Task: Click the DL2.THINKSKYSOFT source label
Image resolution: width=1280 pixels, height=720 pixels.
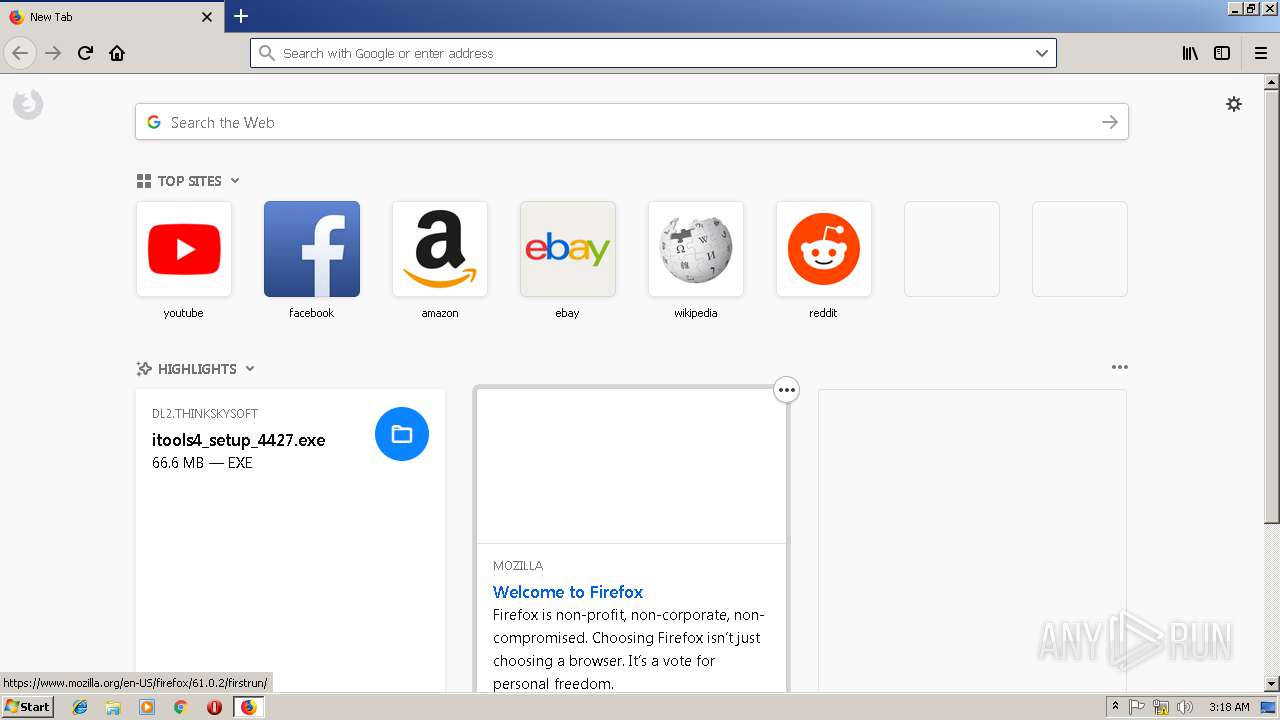Action: click(x=205, y=413)
